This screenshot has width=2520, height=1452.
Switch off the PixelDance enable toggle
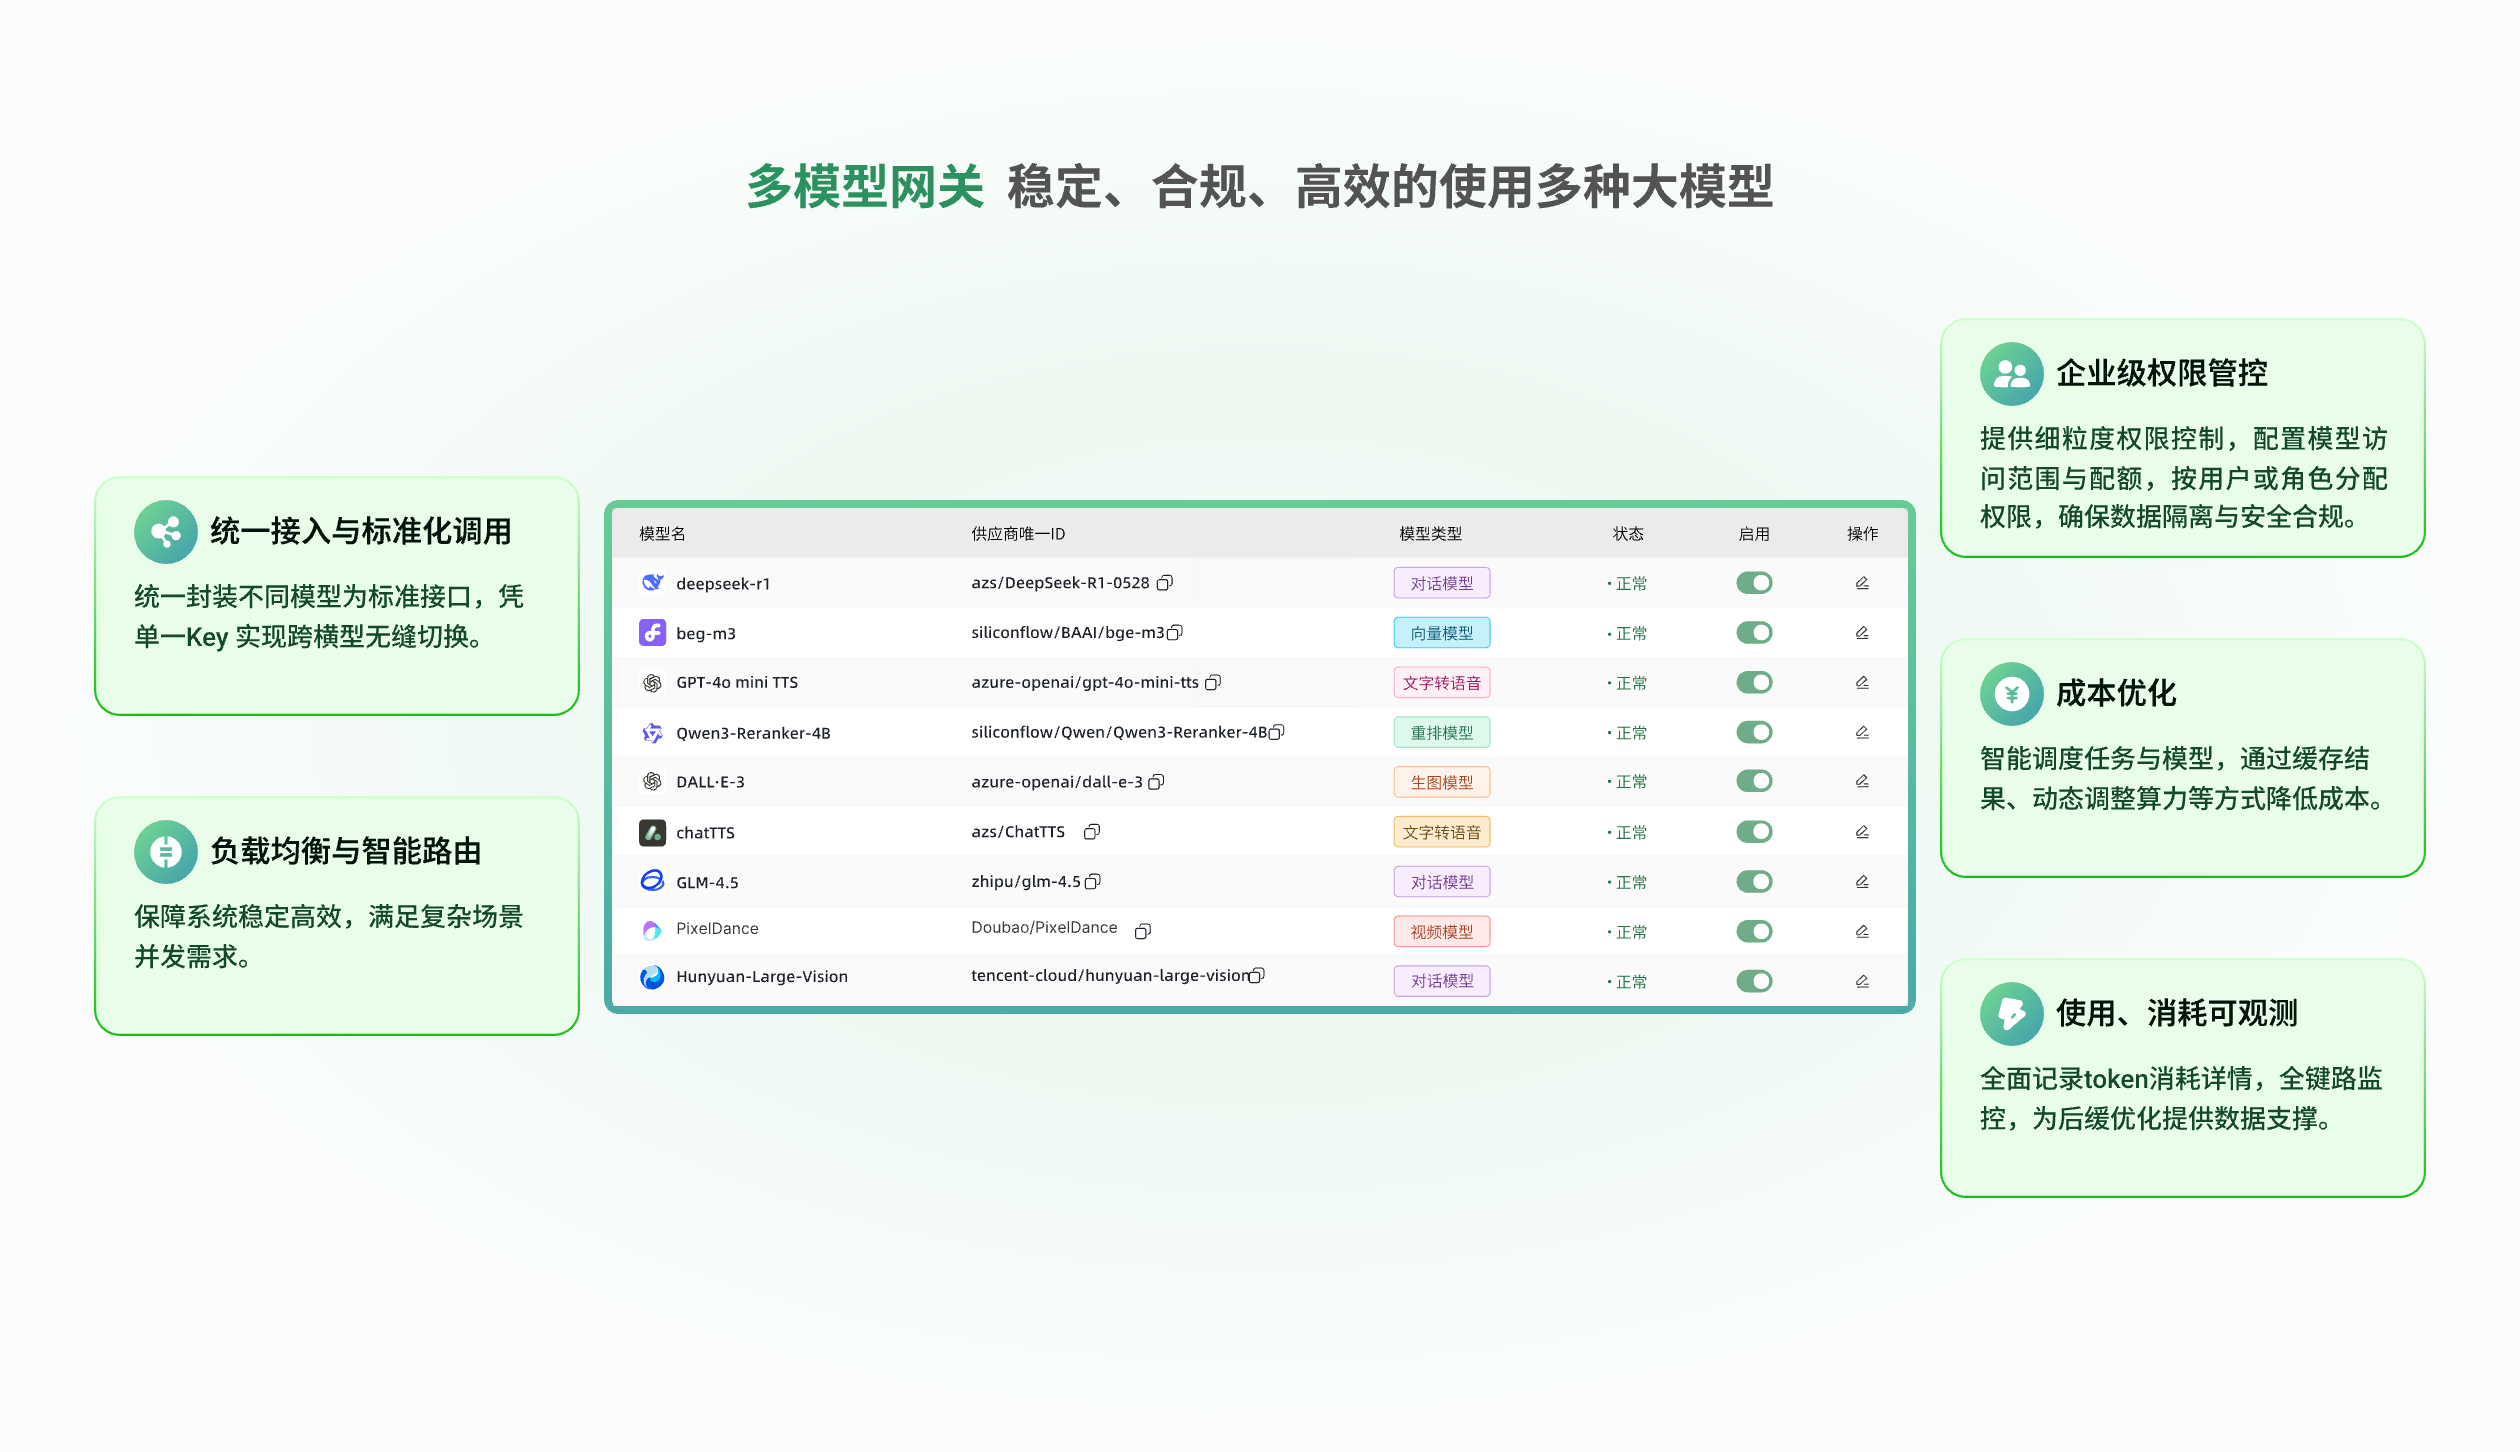(x=1754, y=931)
